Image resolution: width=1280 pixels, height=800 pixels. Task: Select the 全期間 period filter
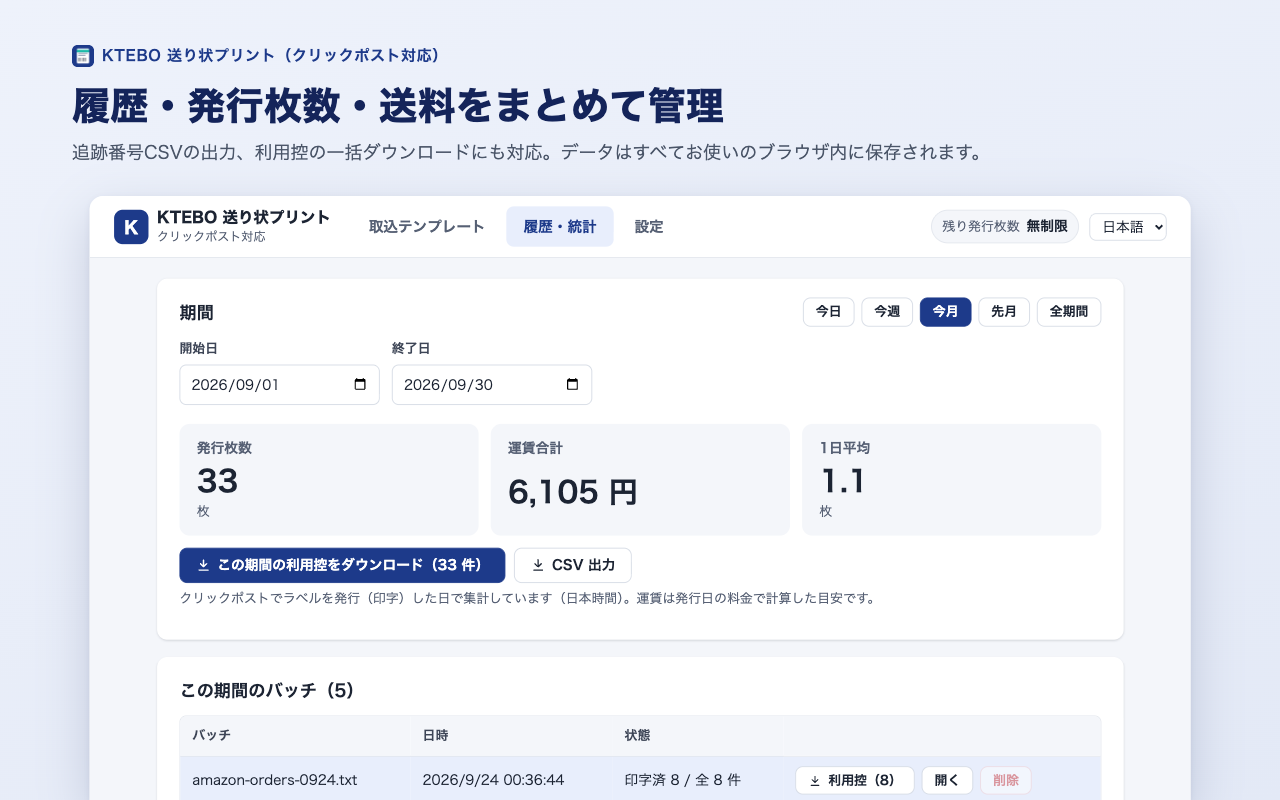[1069, 312]
